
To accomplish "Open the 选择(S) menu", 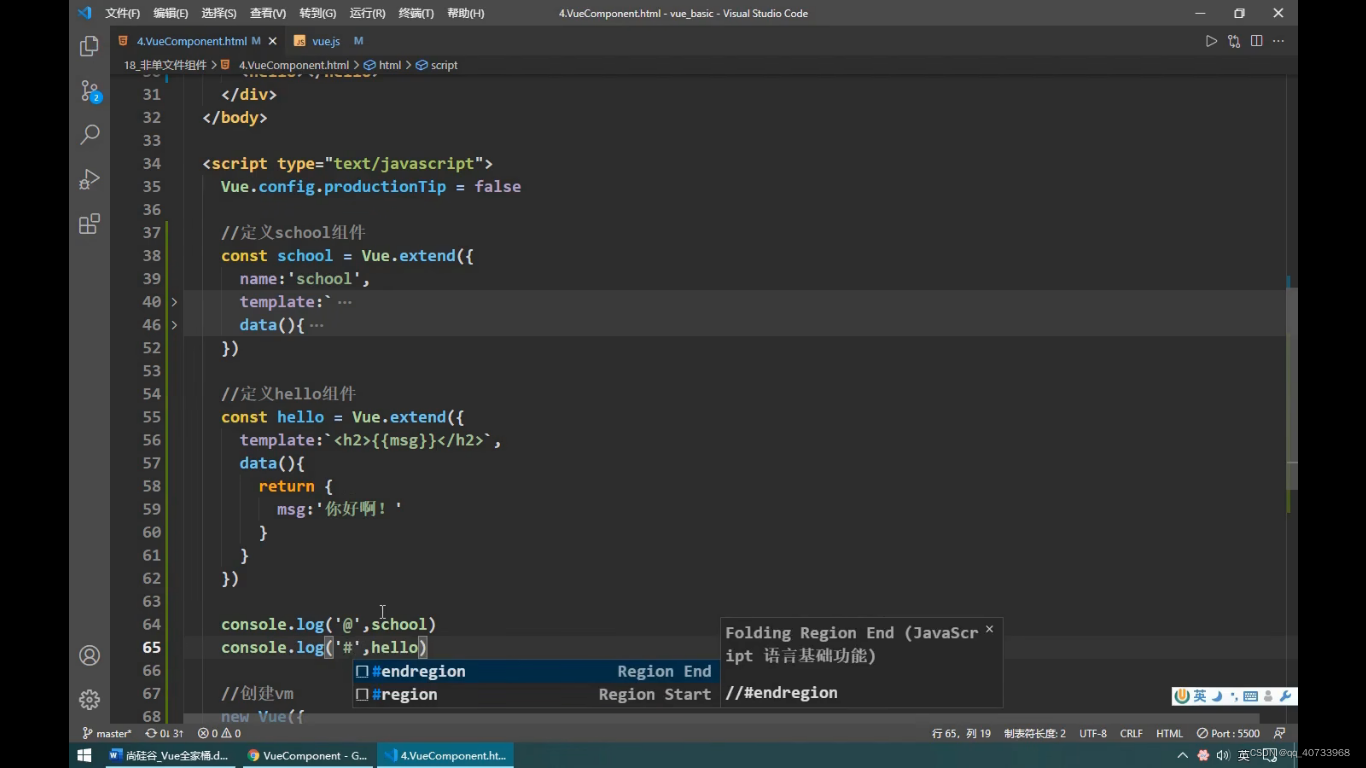I will pos(219,13).
